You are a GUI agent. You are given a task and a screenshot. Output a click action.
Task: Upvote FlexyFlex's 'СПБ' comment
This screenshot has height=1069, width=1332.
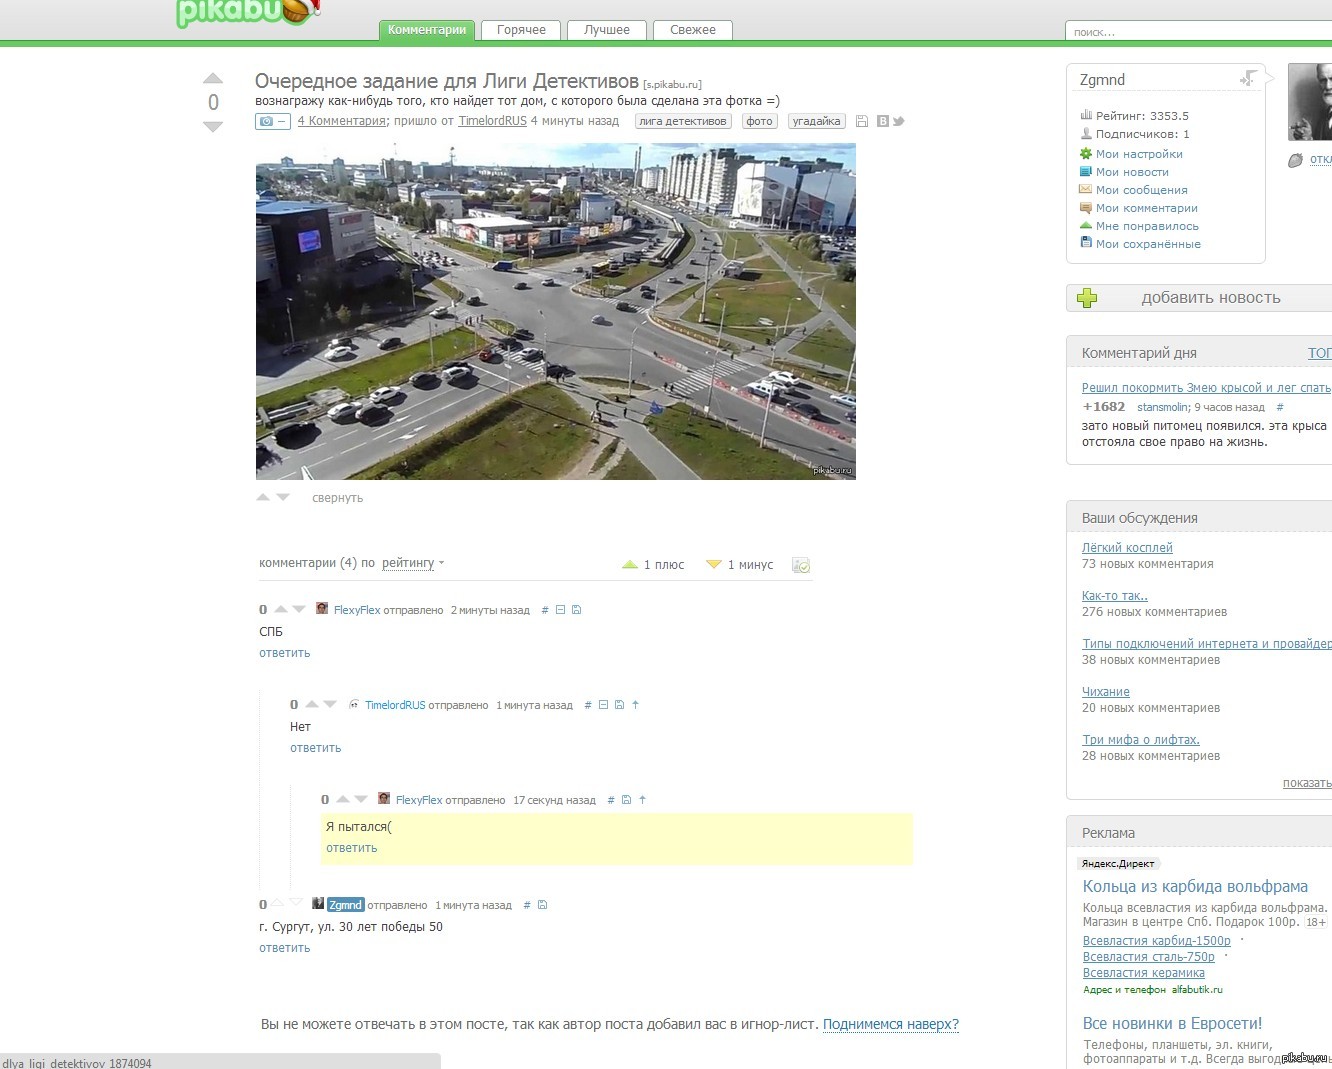coord(281,609)
